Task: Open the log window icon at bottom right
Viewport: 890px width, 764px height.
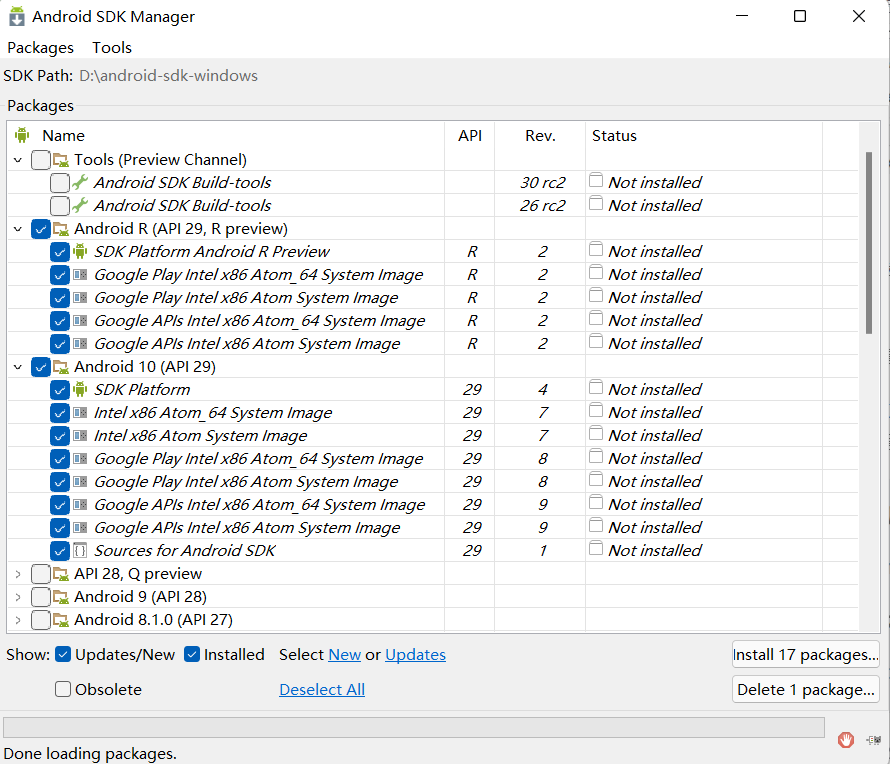Action: coord(874,740)
